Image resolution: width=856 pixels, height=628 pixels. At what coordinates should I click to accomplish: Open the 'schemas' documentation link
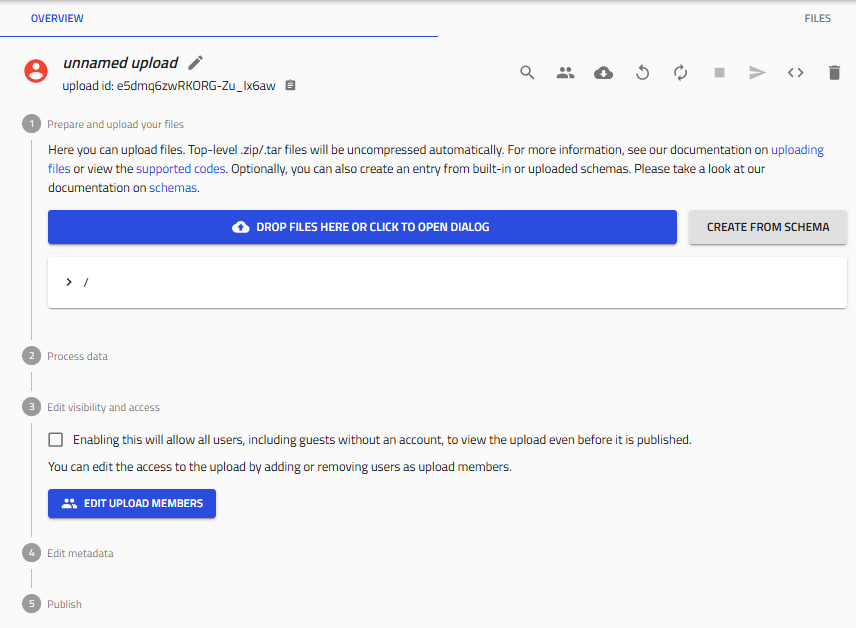click(173, 188)
